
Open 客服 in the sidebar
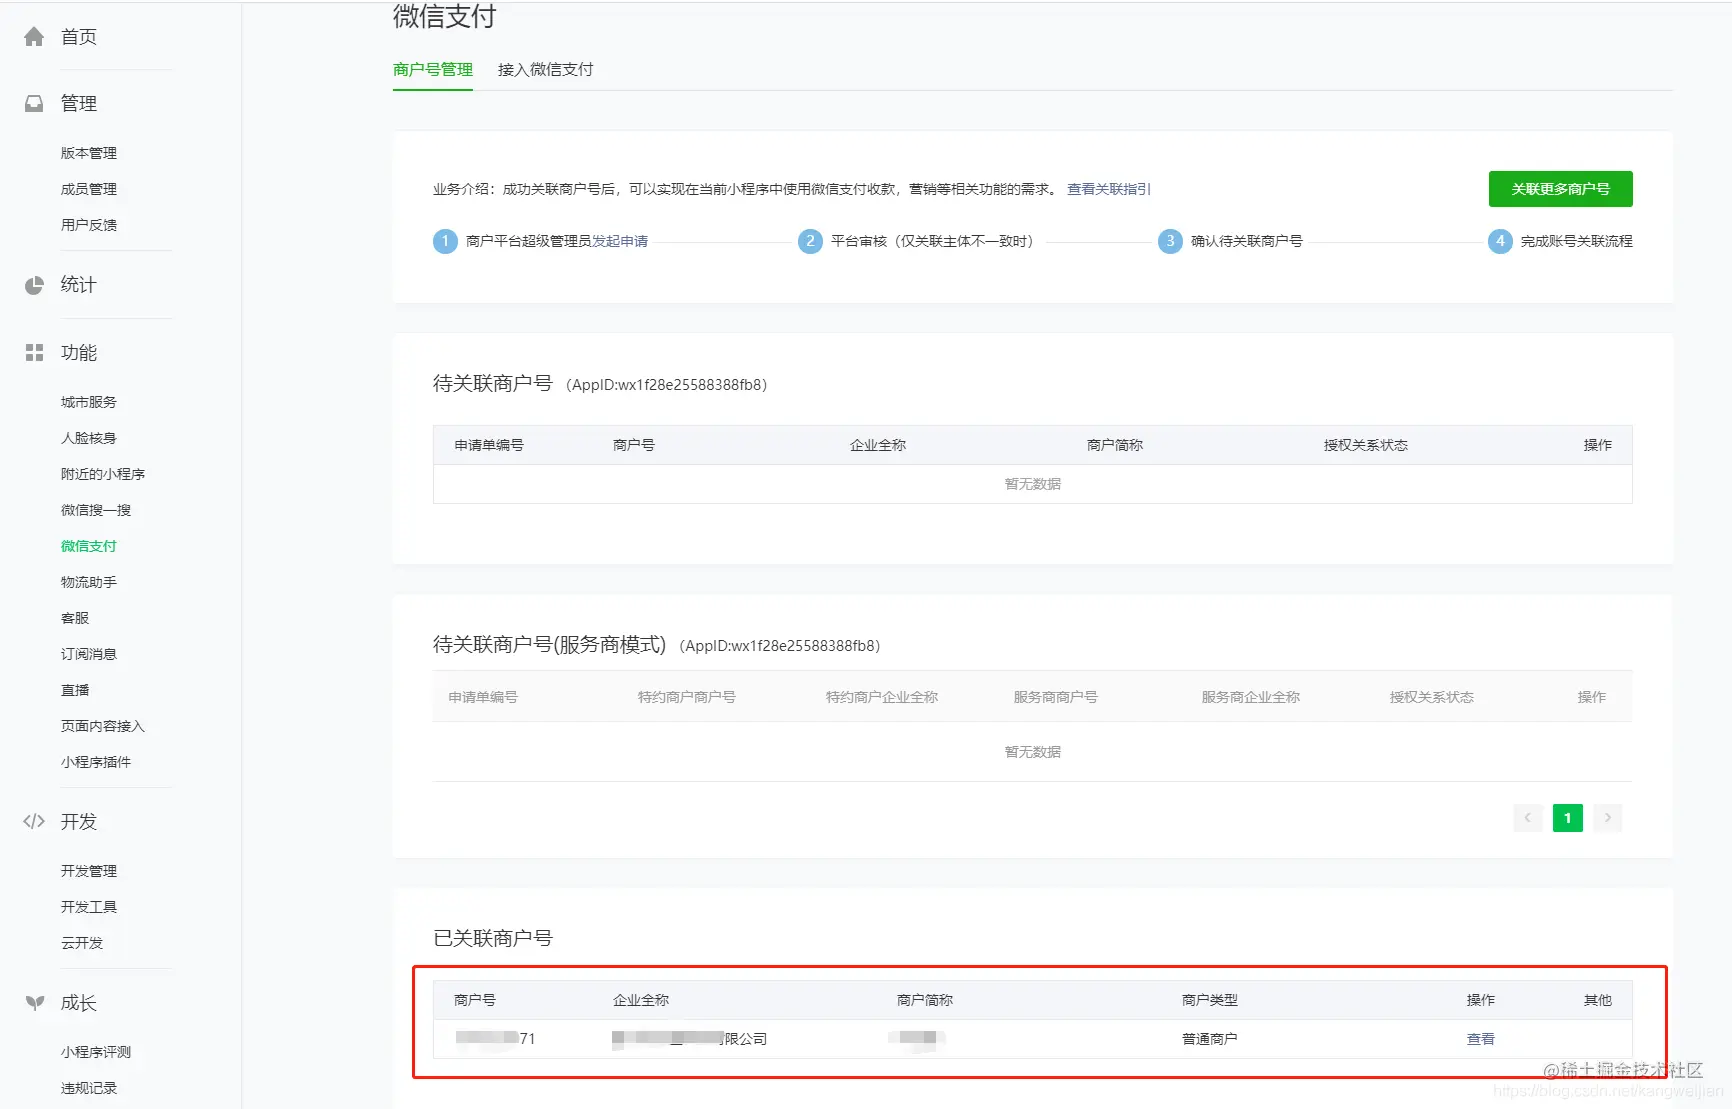[75, 618]
